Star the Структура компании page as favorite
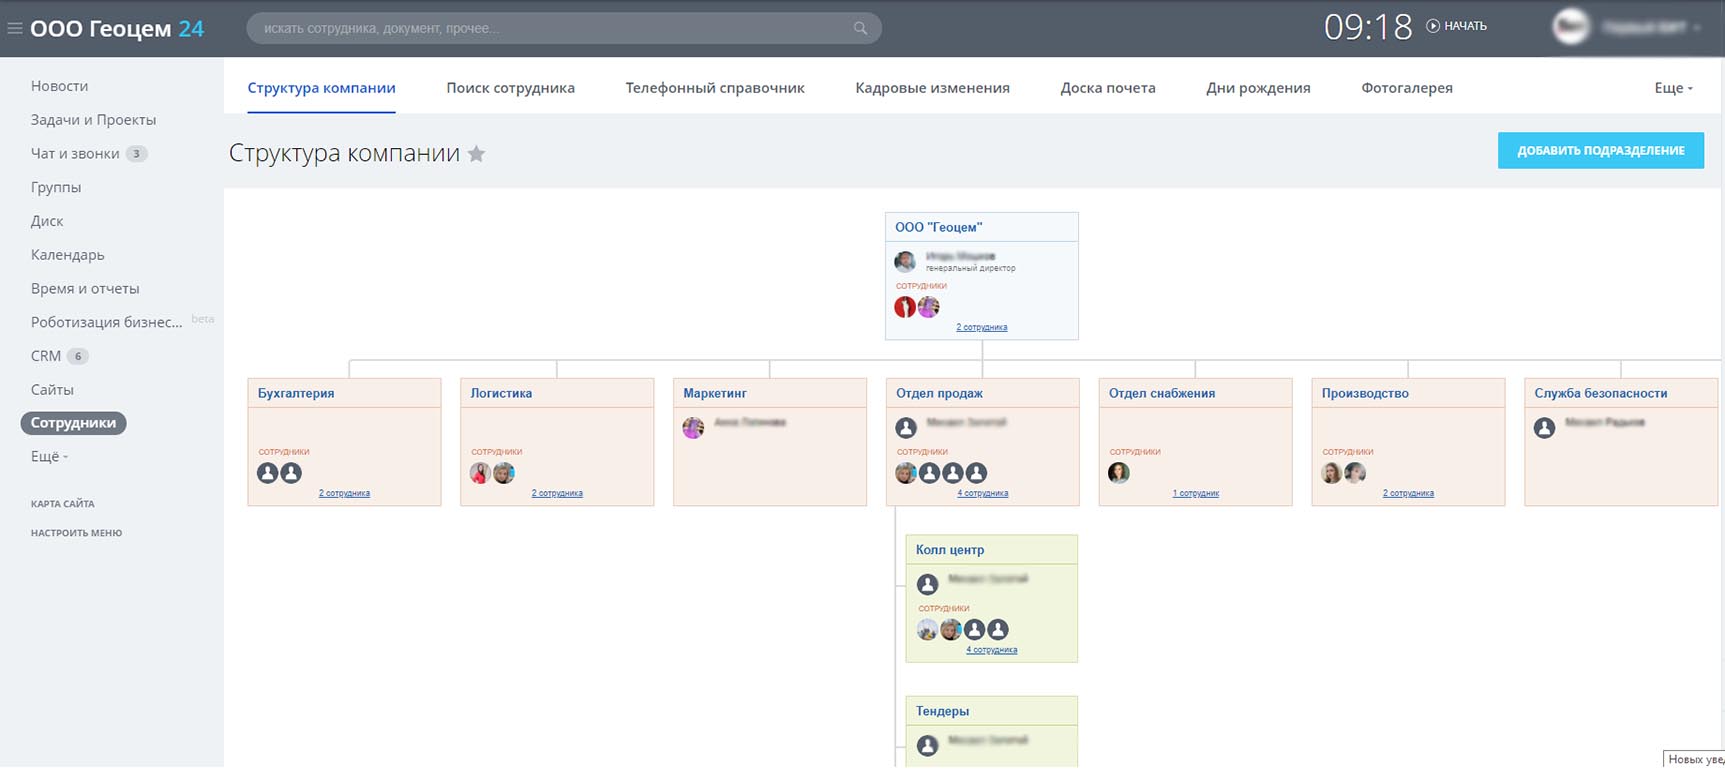The height and width of the screenshot is (781, 1725). coord(477,154)
